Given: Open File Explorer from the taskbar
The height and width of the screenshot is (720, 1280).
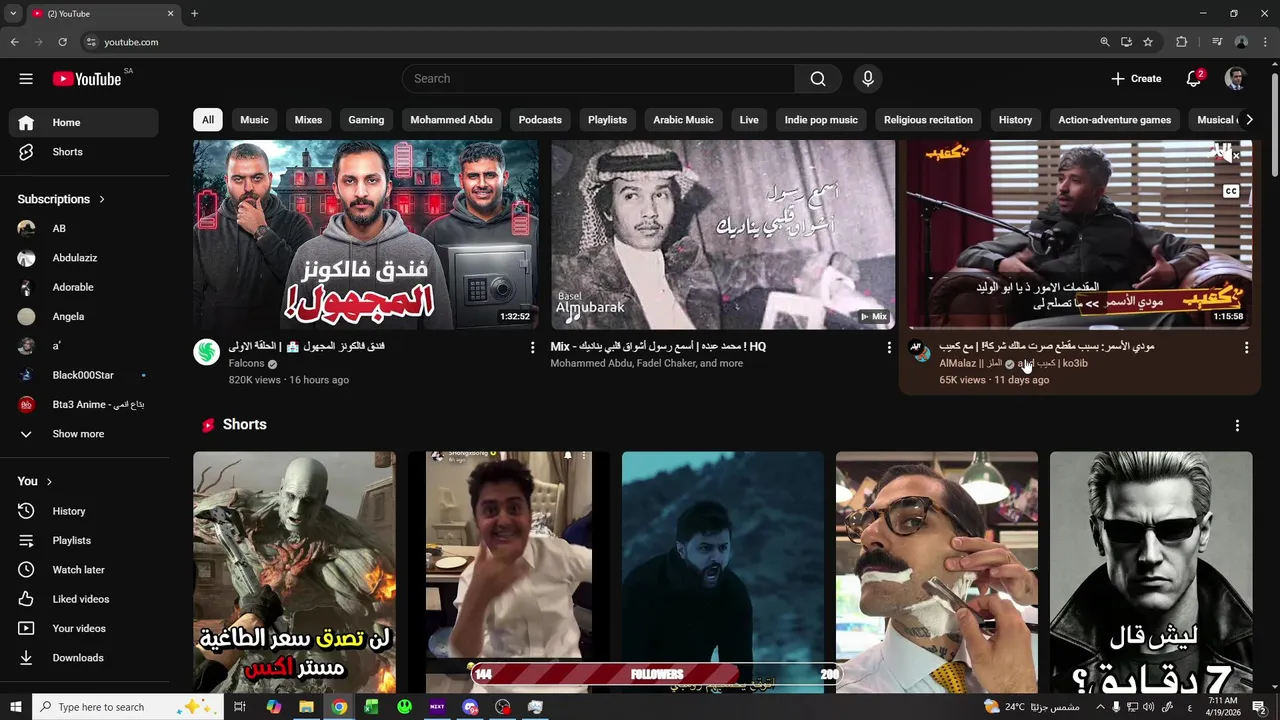Looking at the screenshot, I should 306,707.
